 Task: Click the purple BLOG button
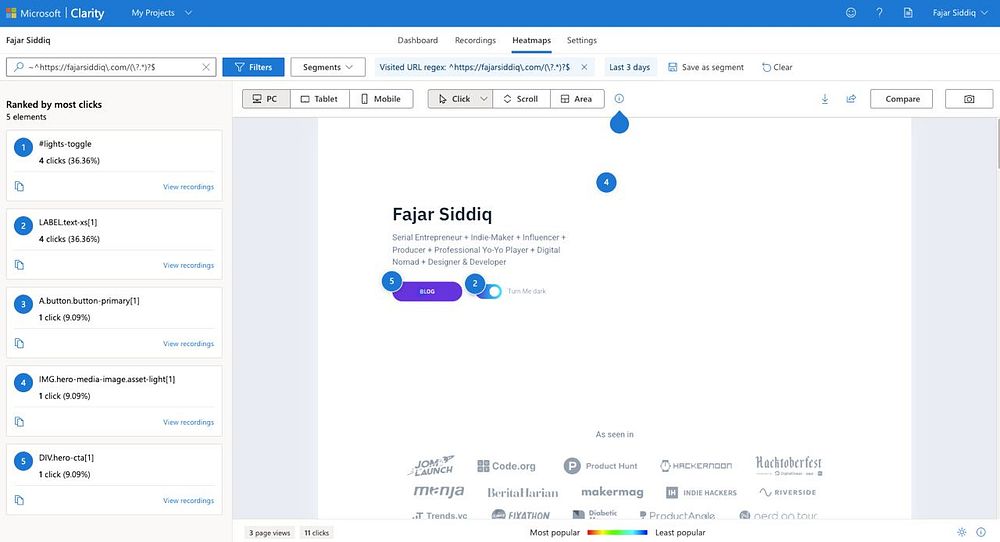[x=427, y=291]
